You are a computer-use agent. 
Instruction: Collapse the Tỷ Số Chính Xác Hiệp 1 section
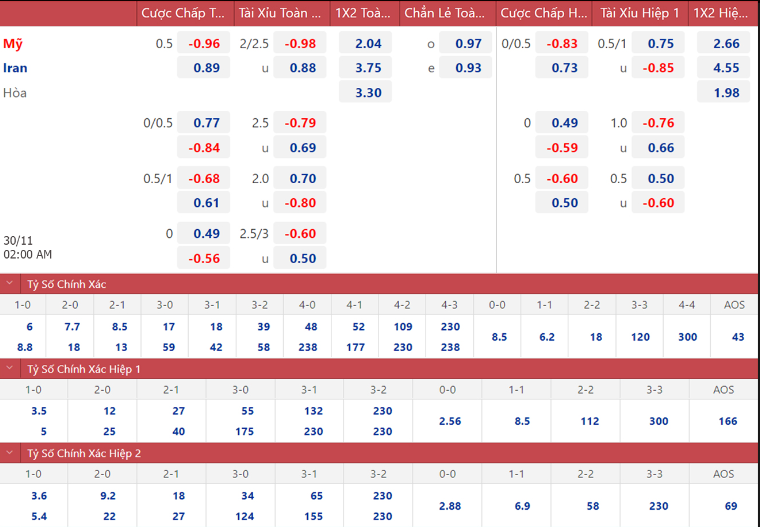click(10, 368)
